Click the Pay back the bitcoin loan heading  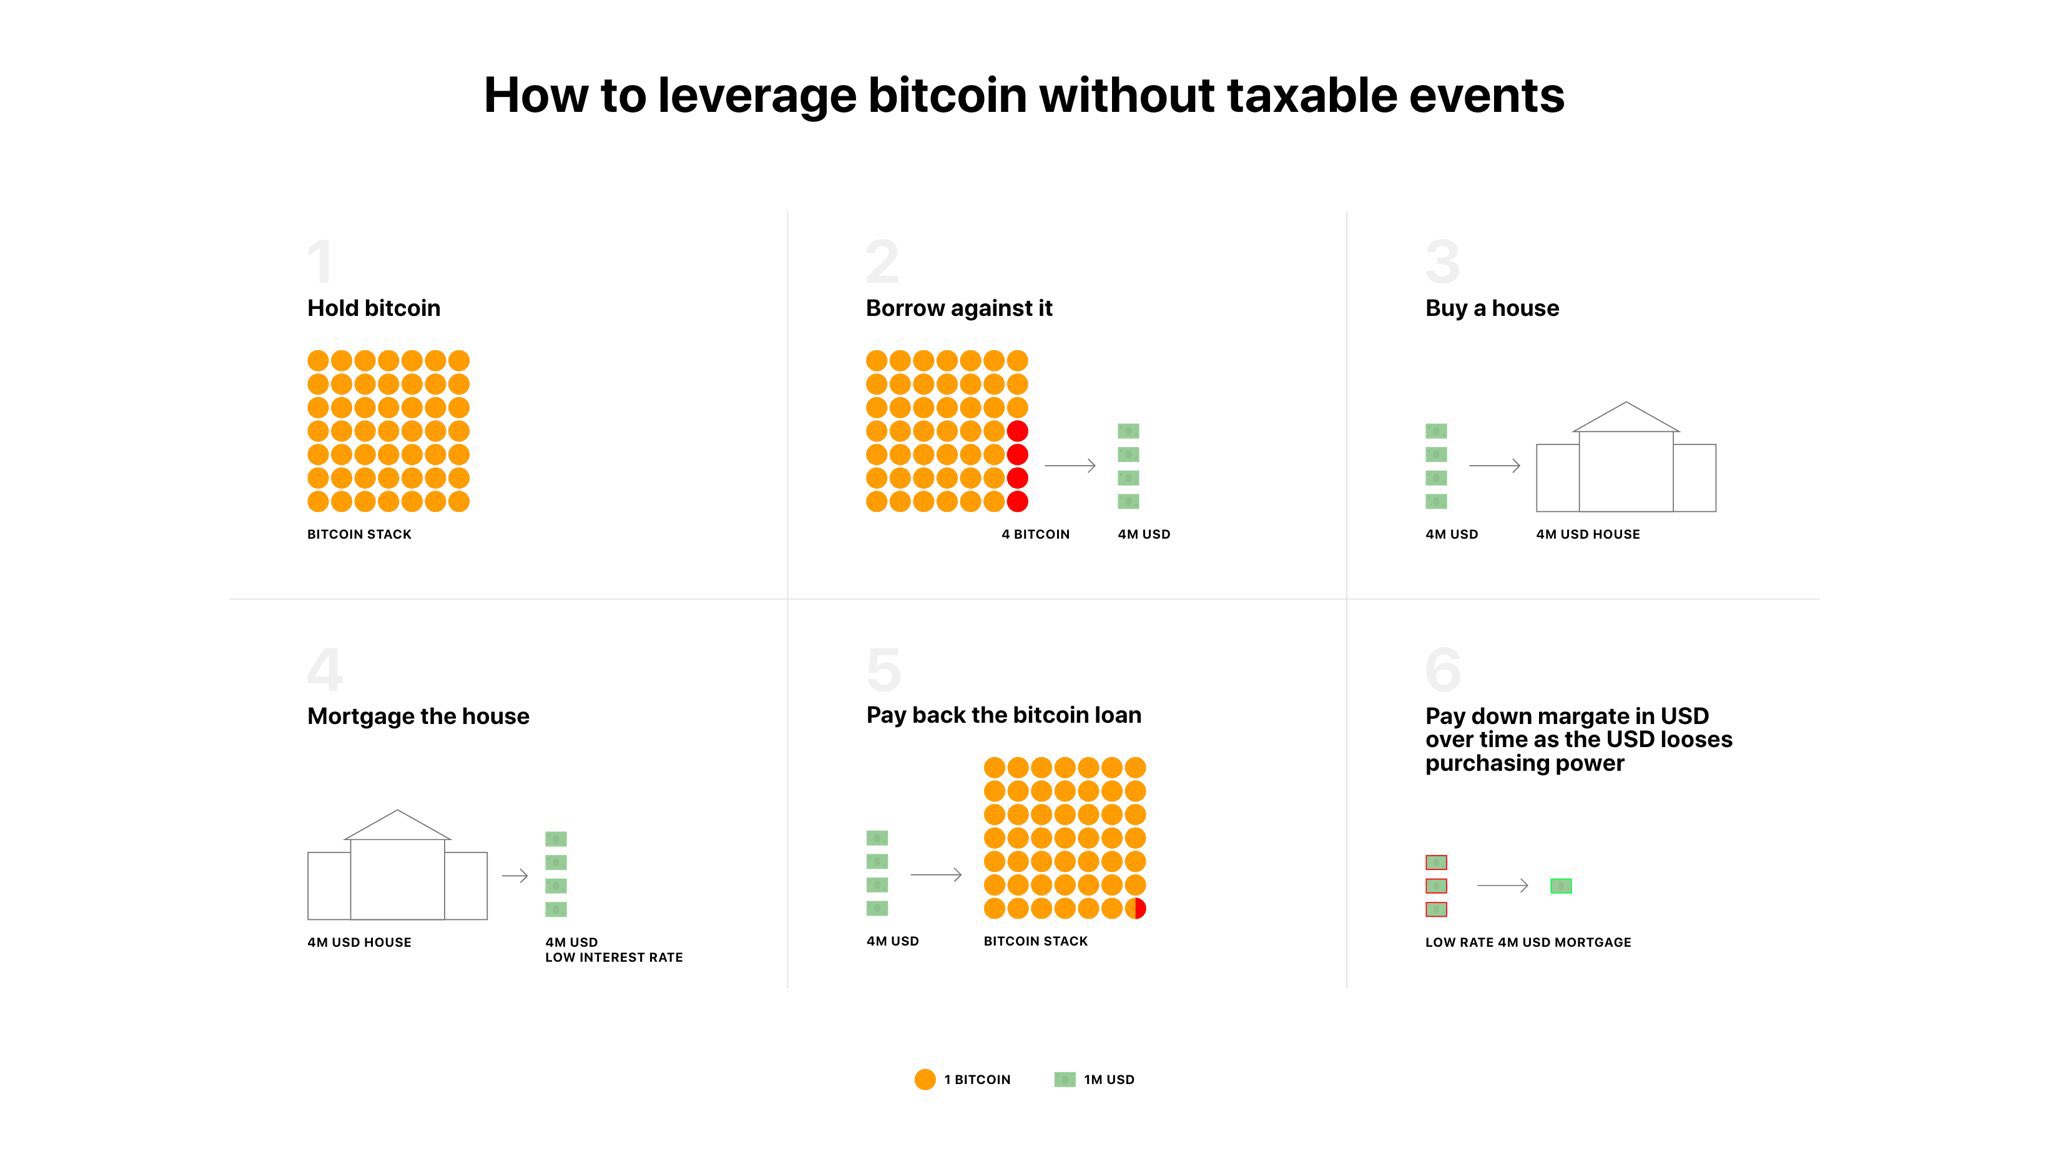click(x=1003, y=715)
